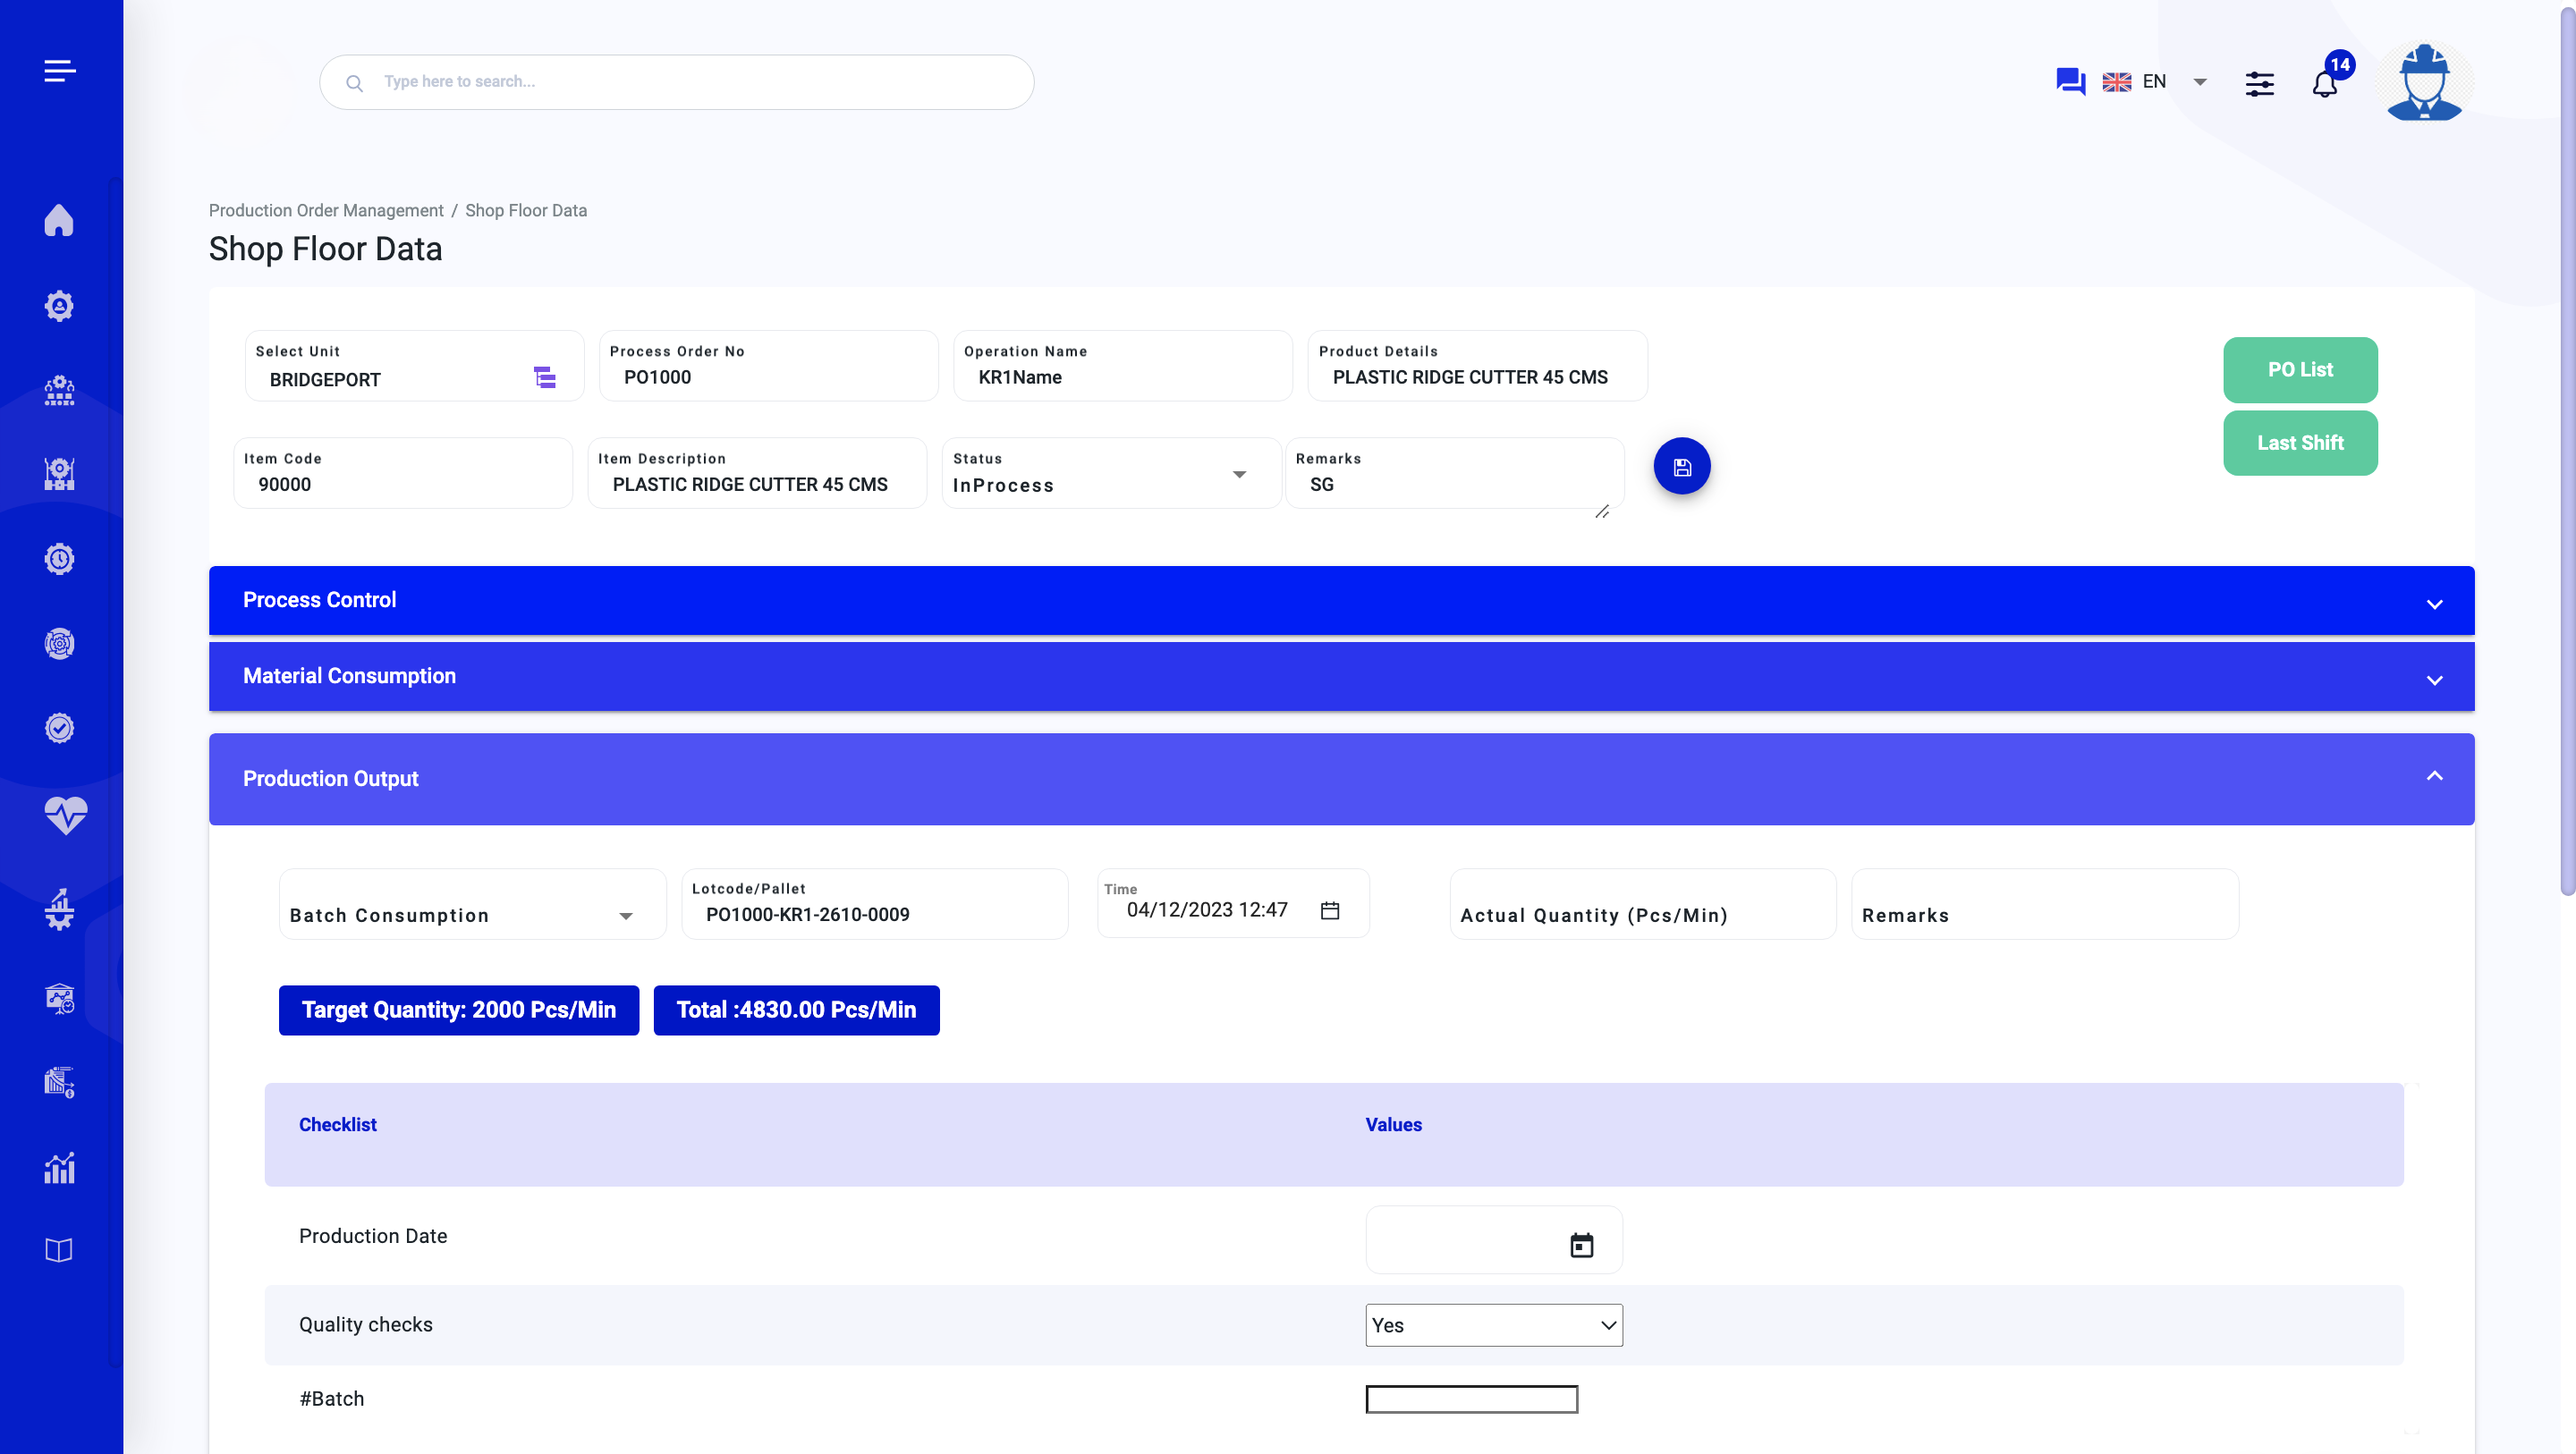The width and height of the screenshot is (2576, 1454).
Task: Click the #Batch value input box
Action: [x=1471, y=1399]
